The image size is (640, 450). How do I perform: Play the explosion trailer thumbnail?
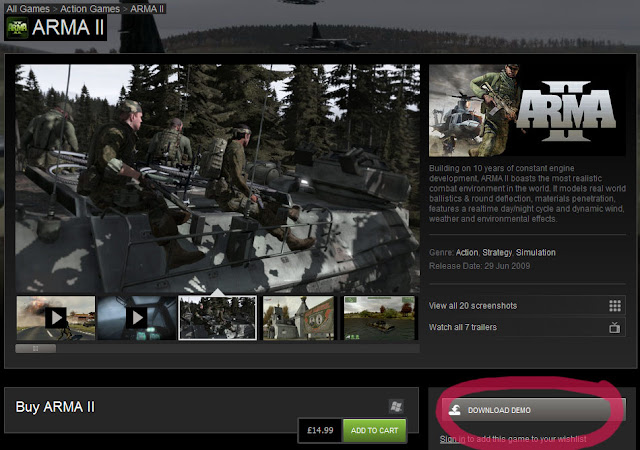56,318
